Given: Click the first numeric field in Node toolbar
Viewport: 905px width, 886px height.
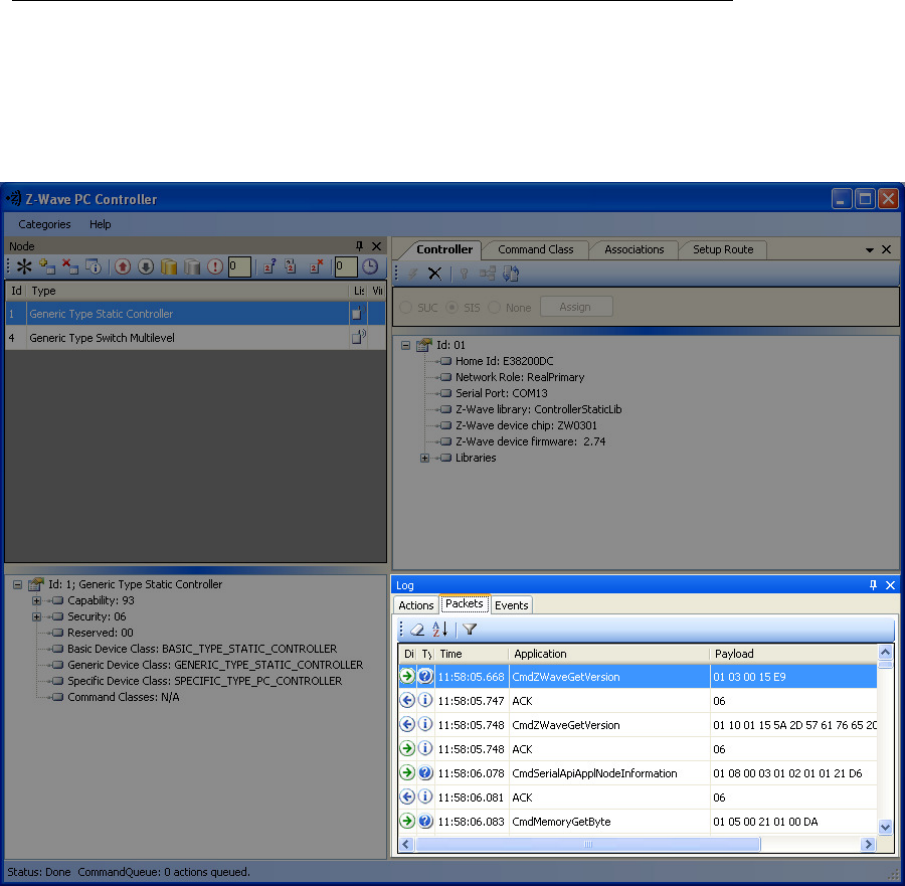Looking at the screenshot, I should tap(239, 267).
